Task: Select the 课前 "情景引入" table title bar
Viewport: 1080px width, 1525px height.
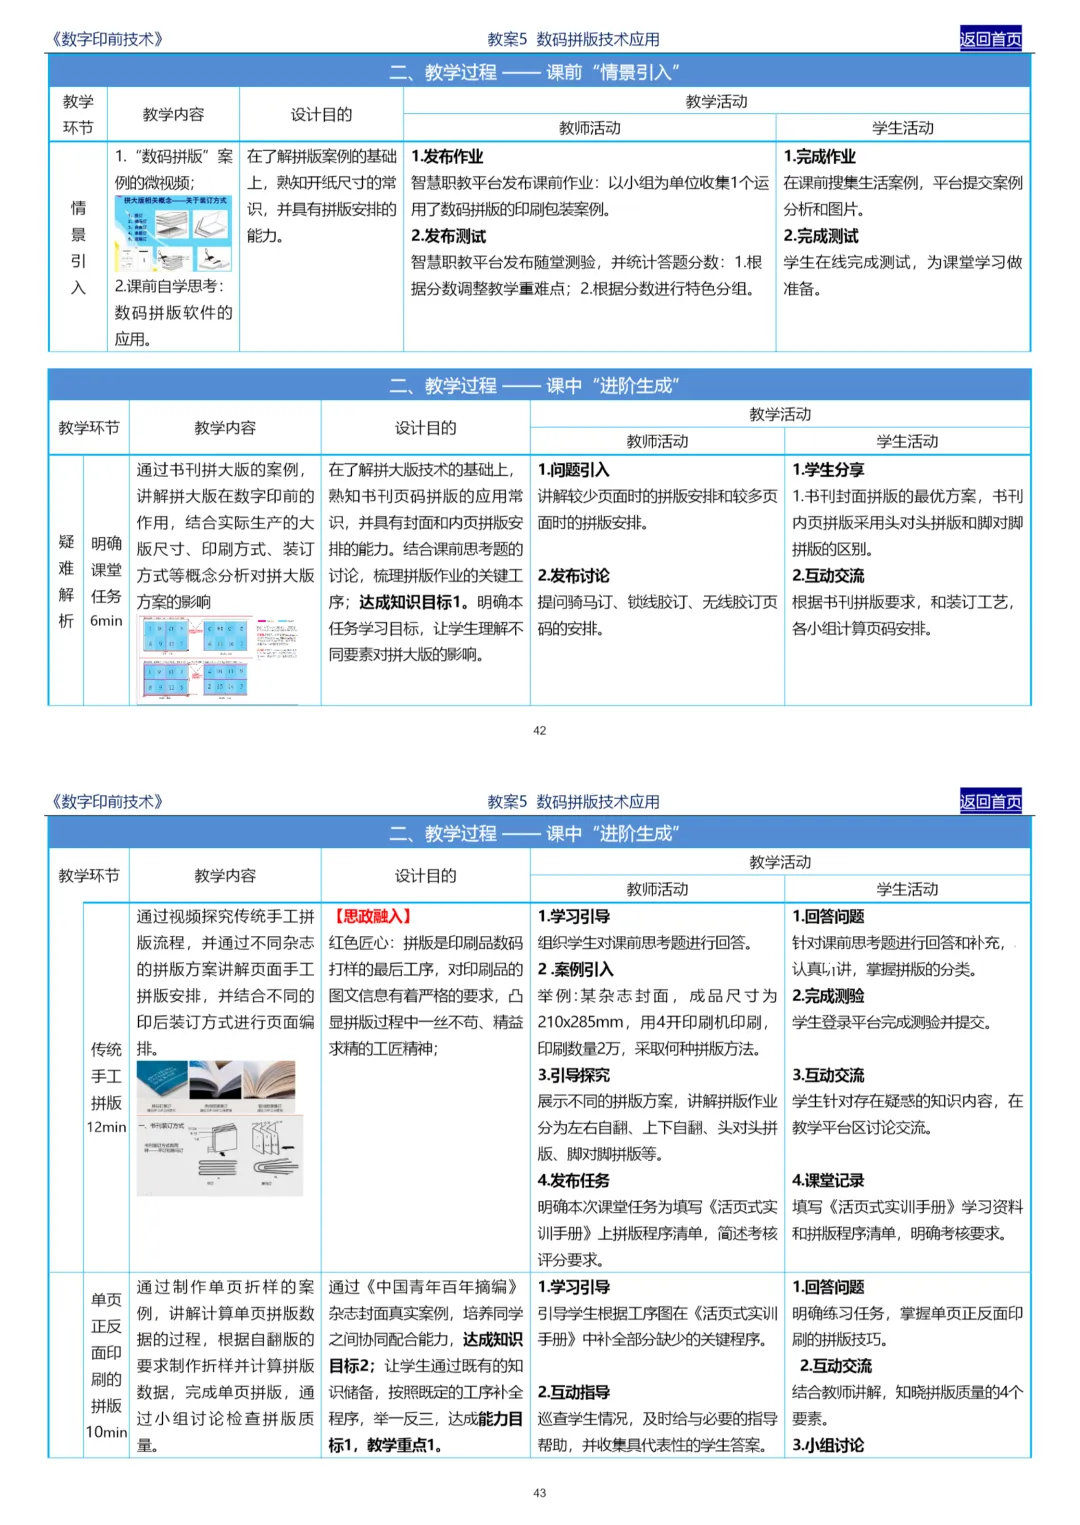Action: tap(539, 72)
